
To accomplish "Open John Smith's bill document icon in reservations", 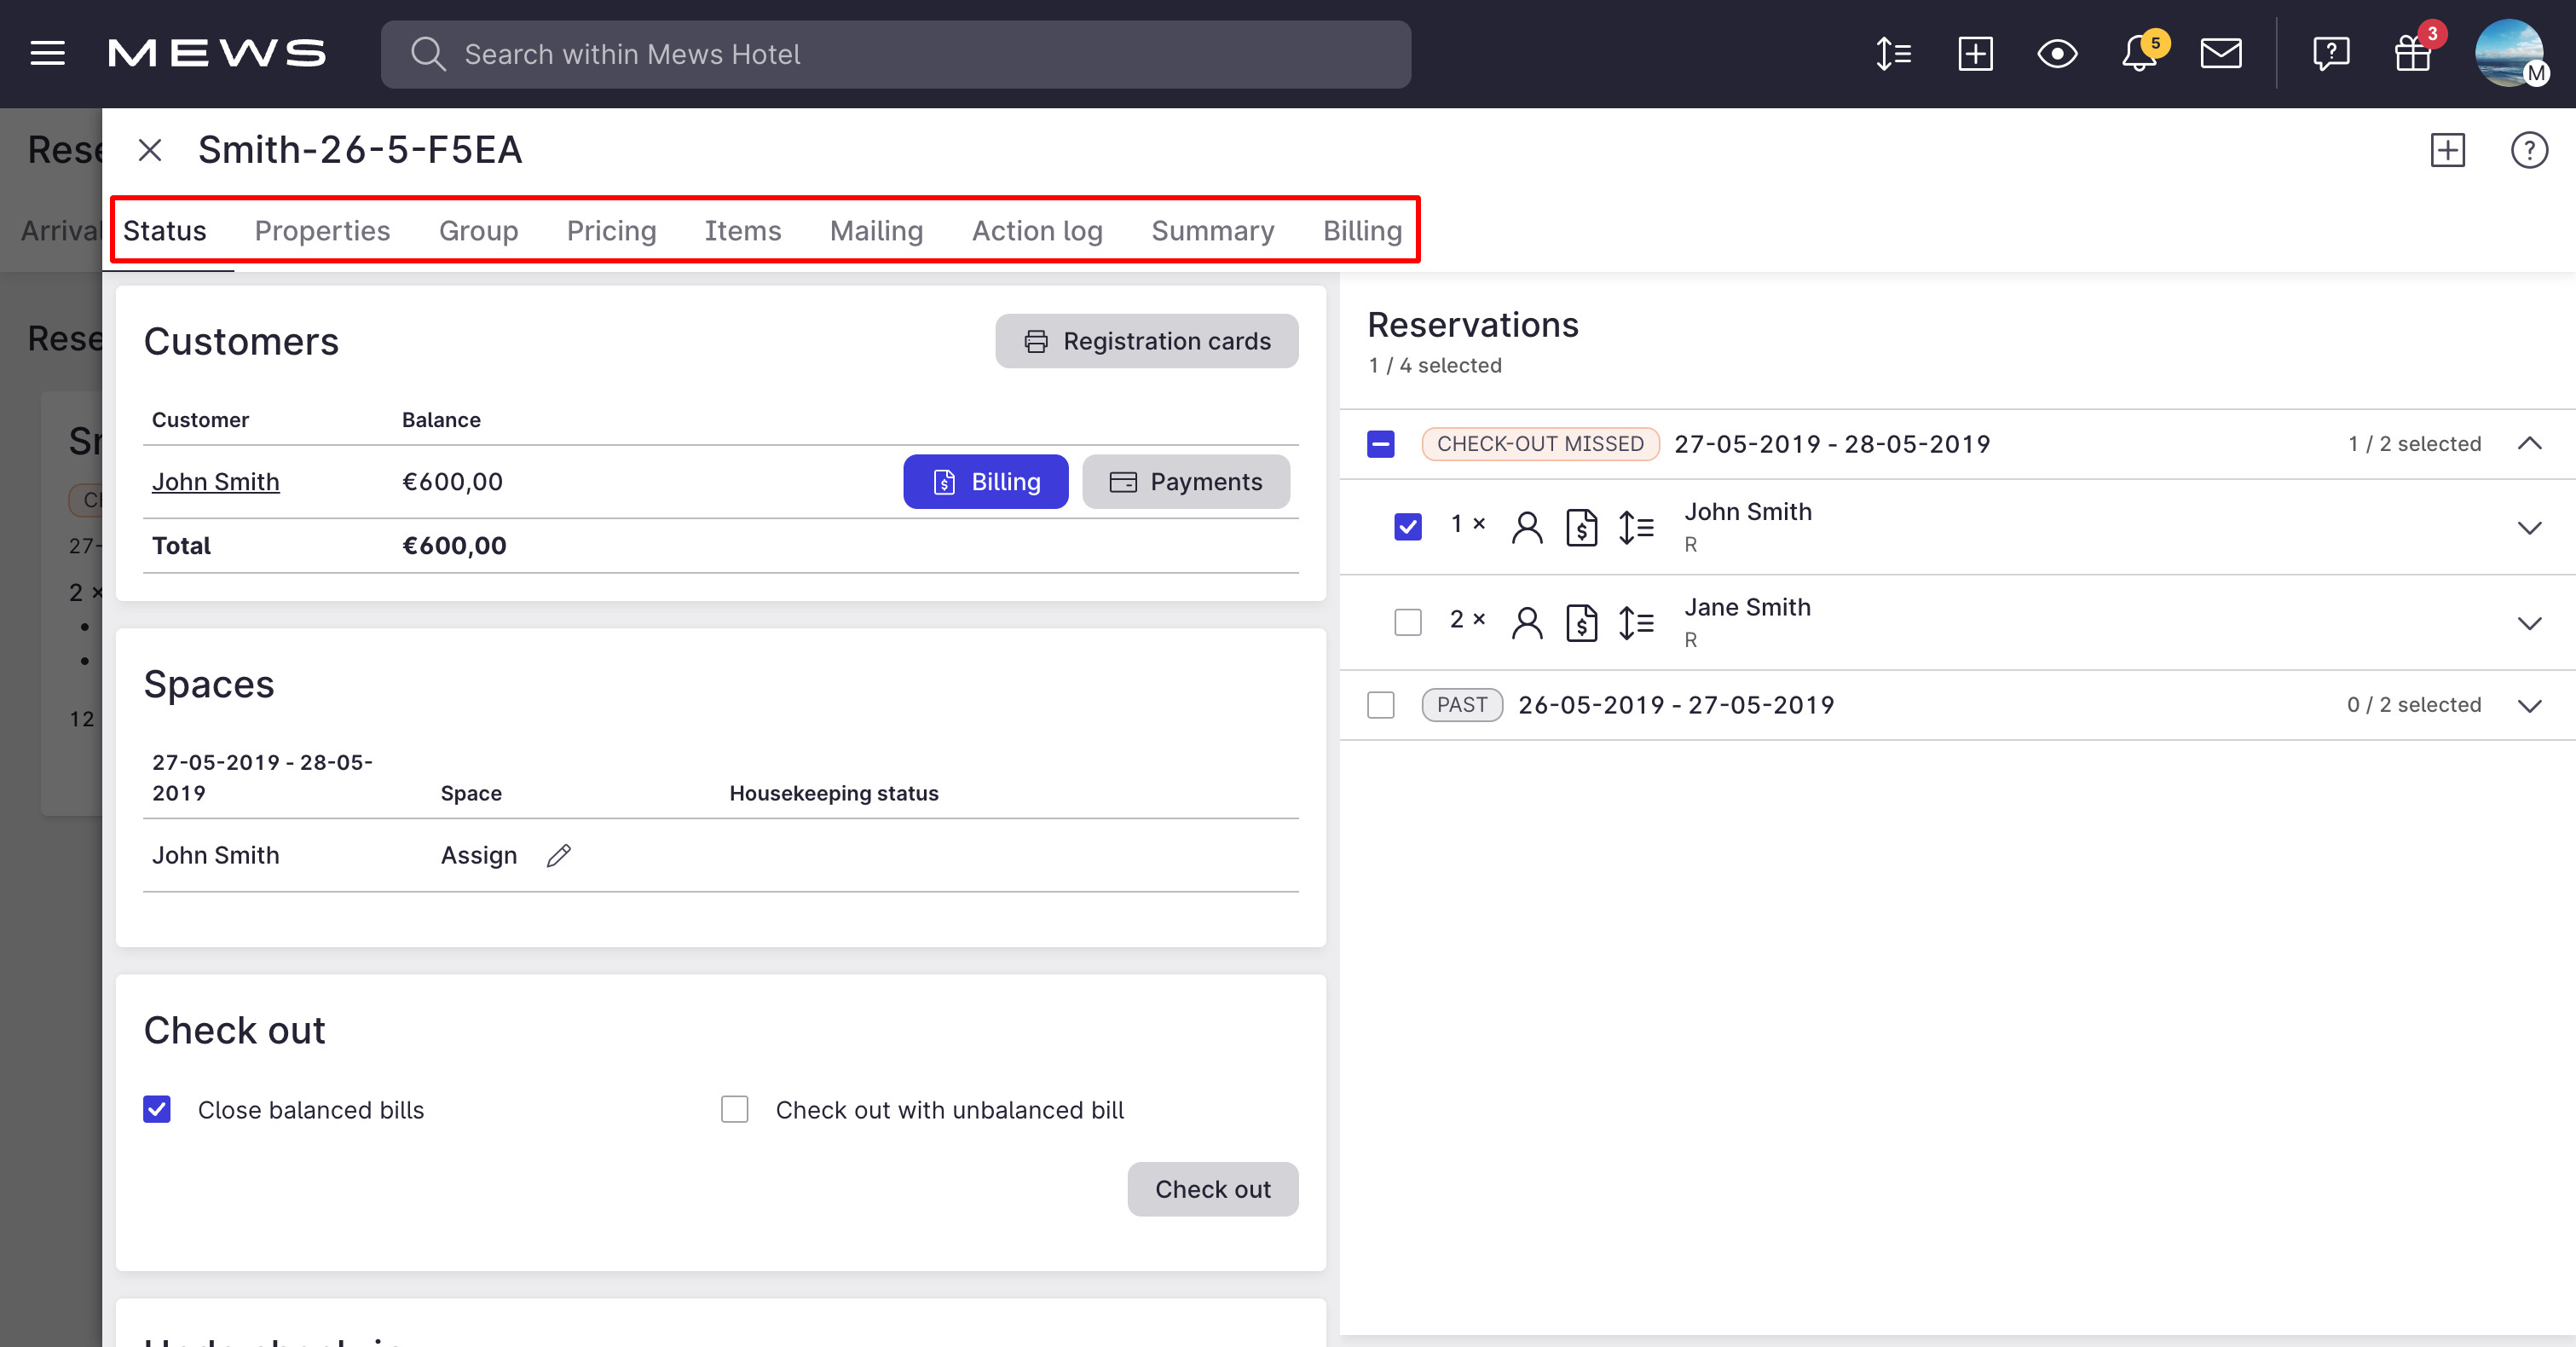I will coord(1581,527).
